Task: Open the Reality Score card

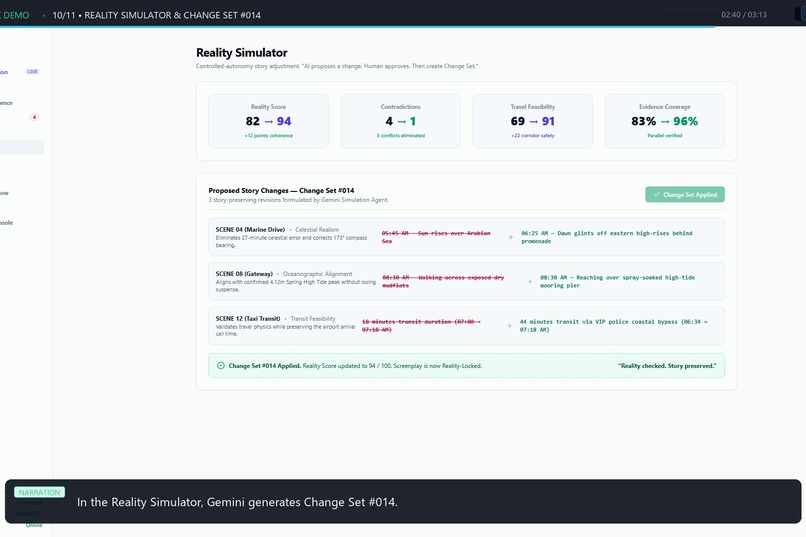Action: point(268,121)
